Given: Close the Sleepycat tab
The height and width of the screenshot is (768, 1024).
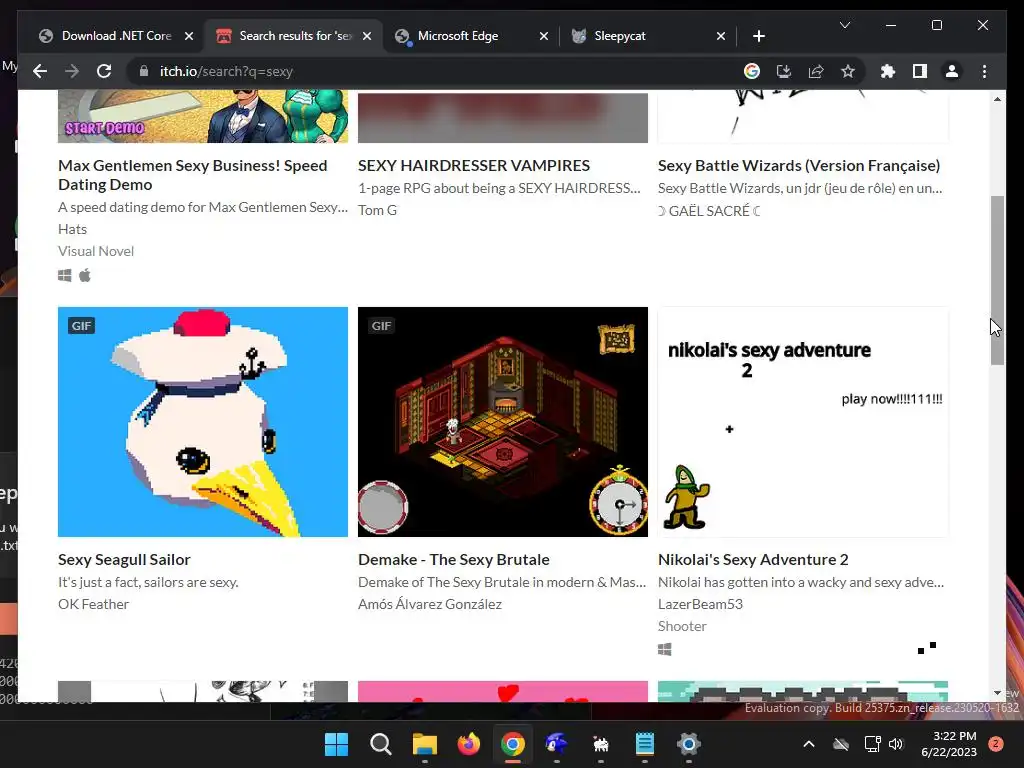Looking at the screenshot, I should pyautogui.click(x=720, y=36).
